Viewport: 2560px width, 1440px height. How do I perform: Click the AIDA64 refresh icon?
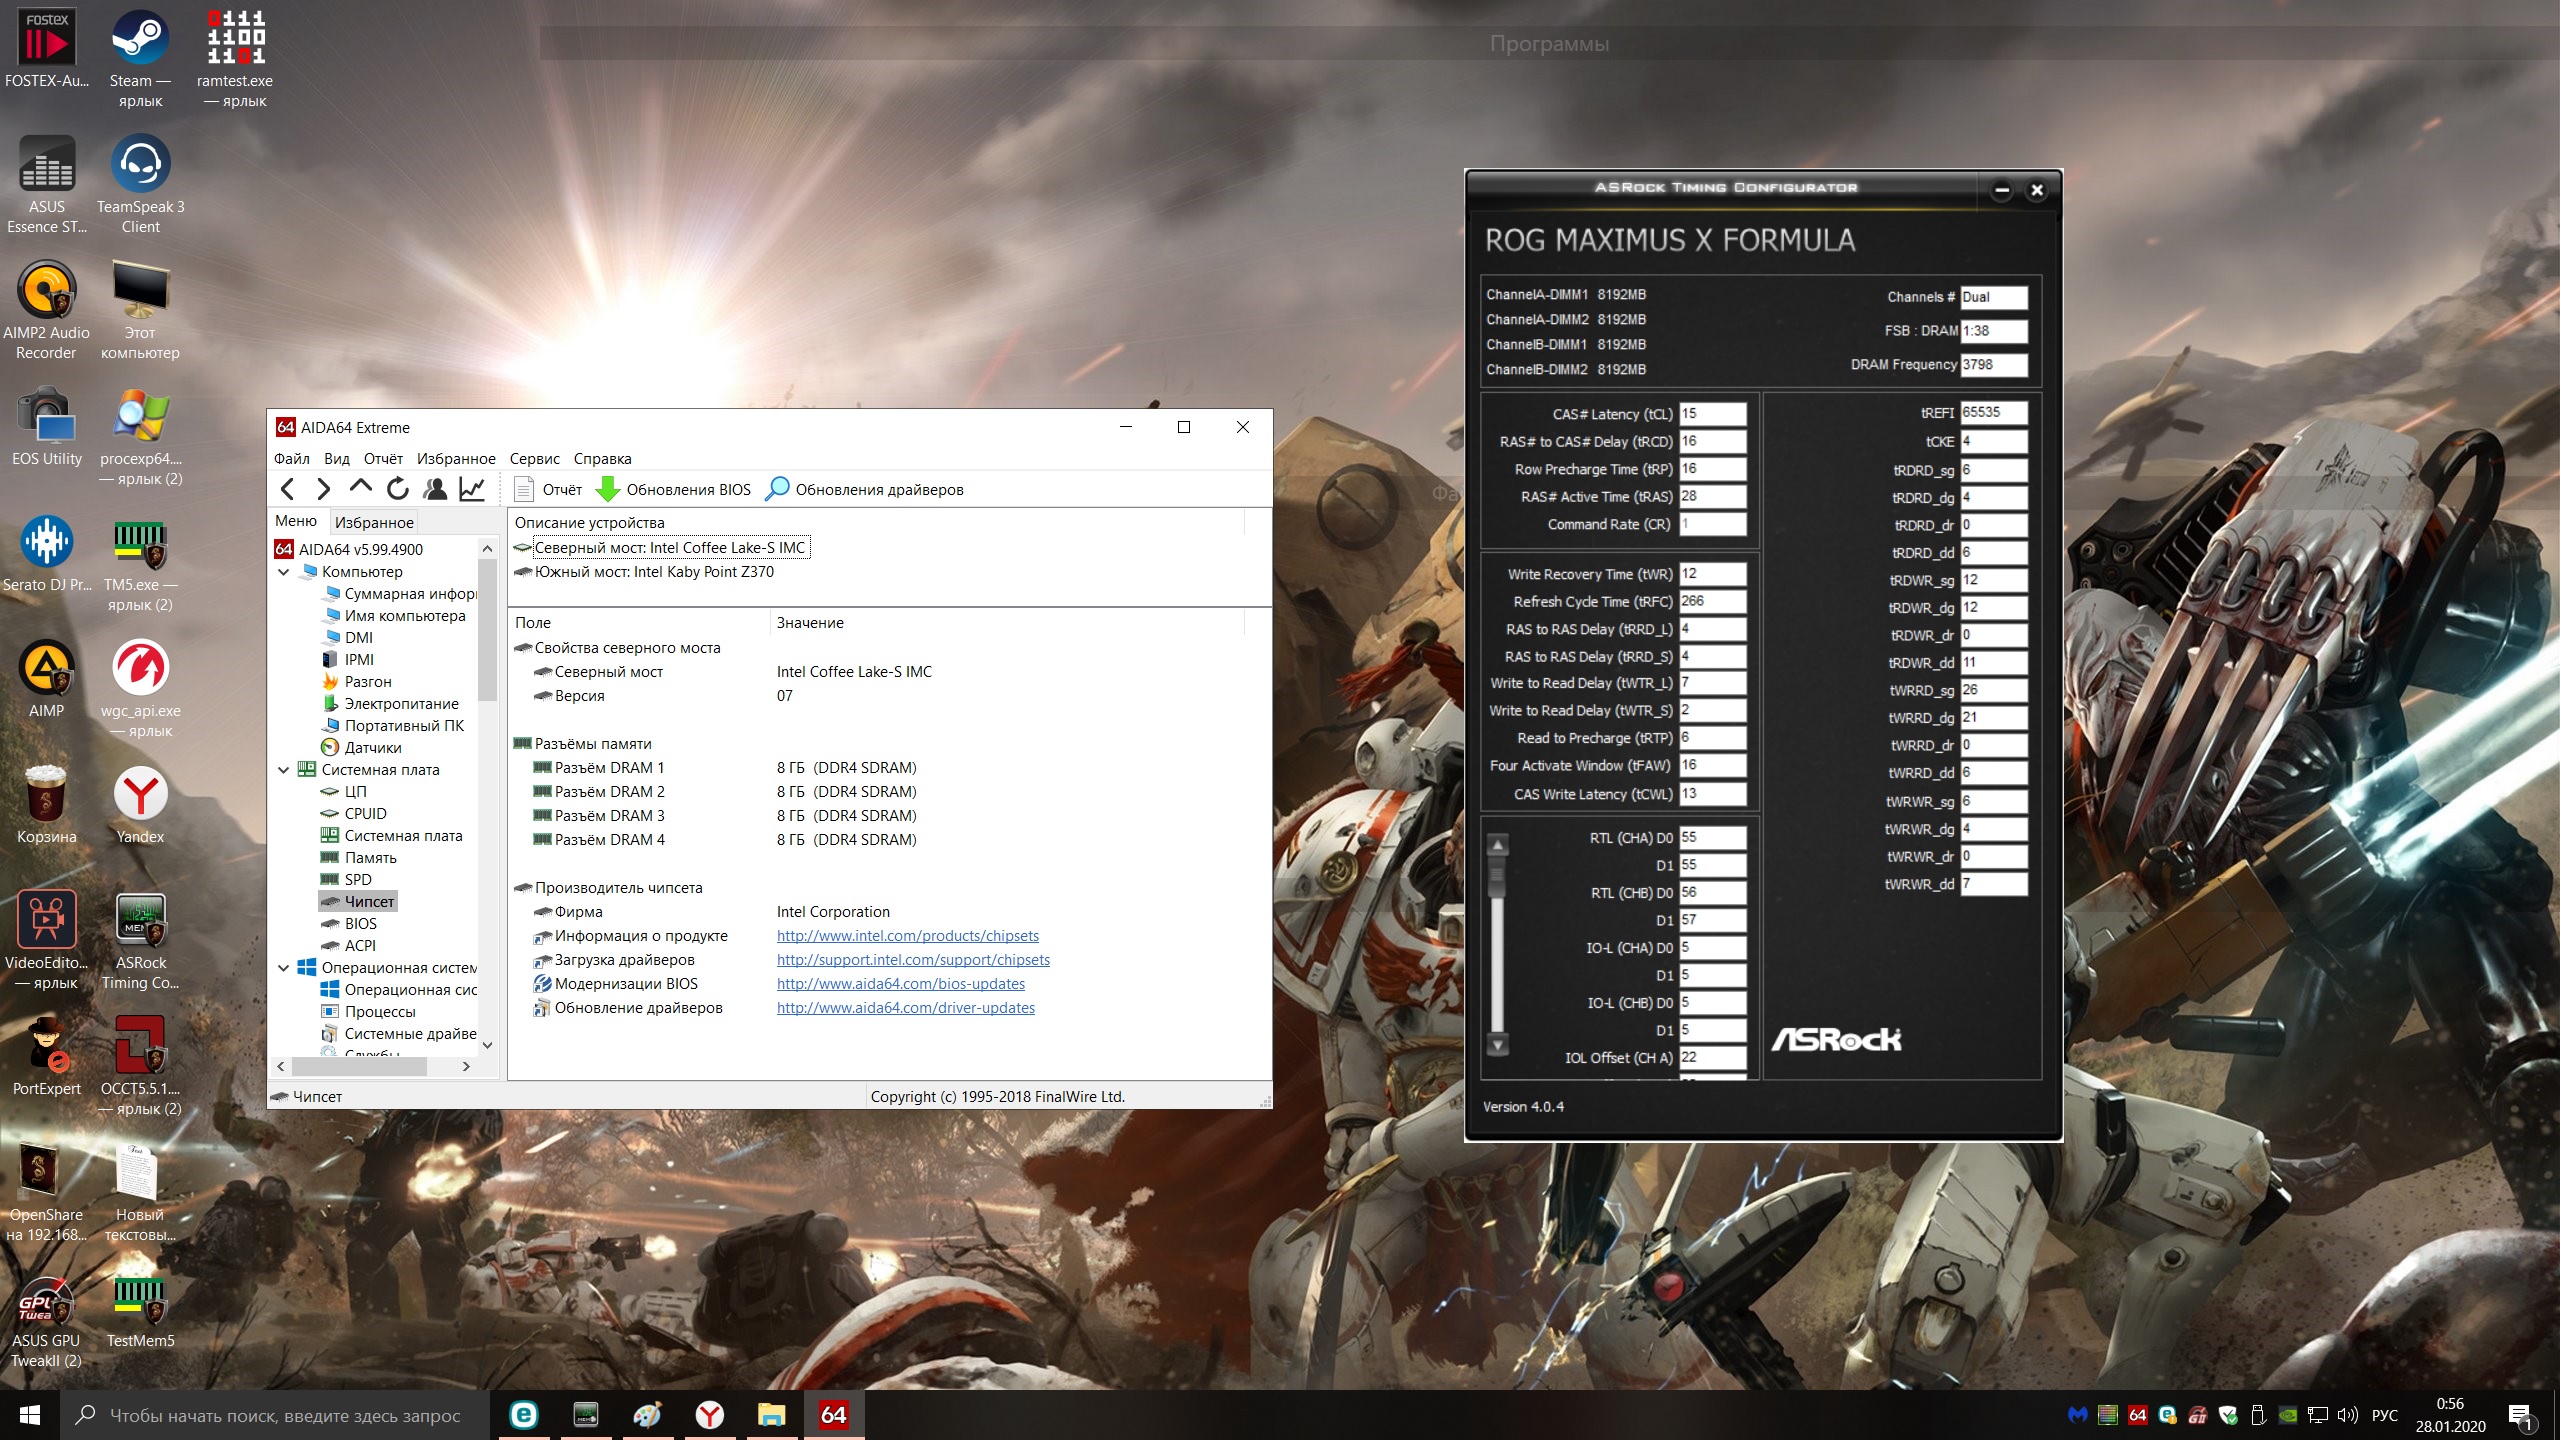[x=398, y=489]
